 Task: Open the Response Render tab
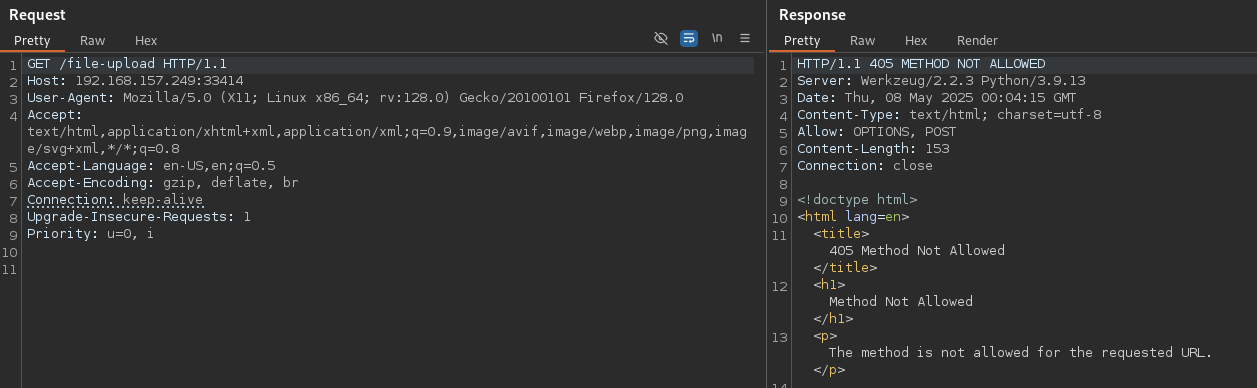click(977, 41)
